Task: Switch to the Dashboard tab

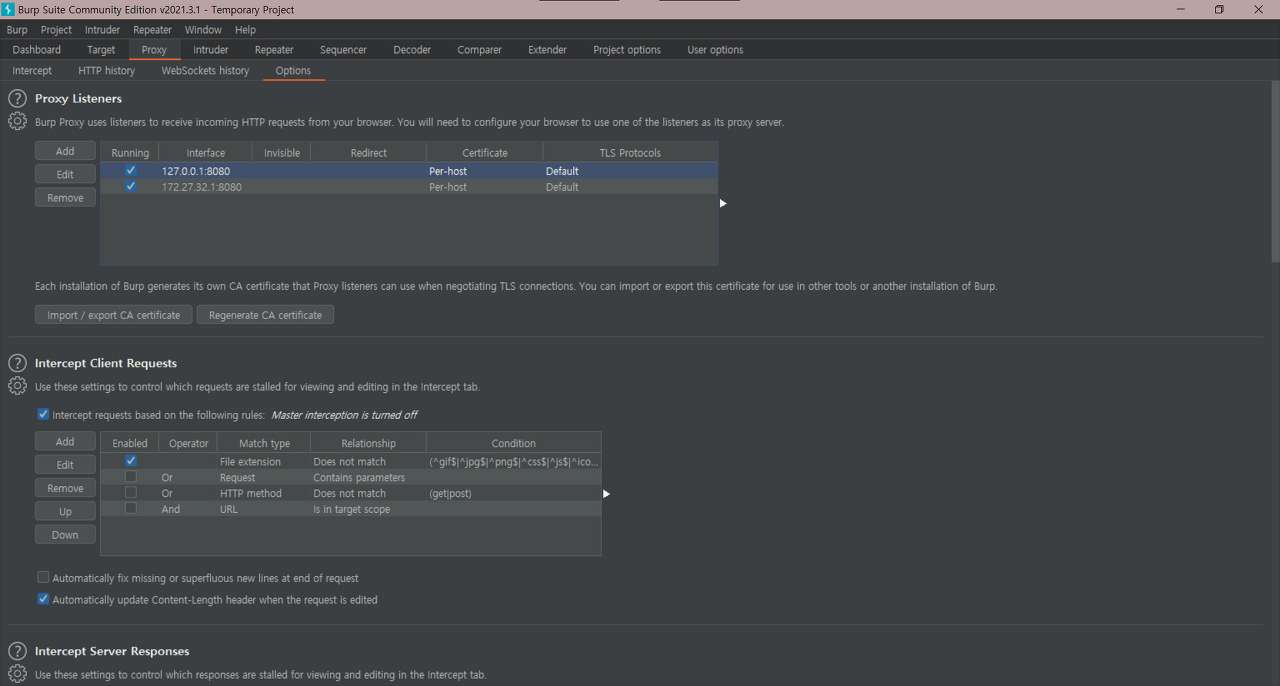Action: tap(37, 50)
